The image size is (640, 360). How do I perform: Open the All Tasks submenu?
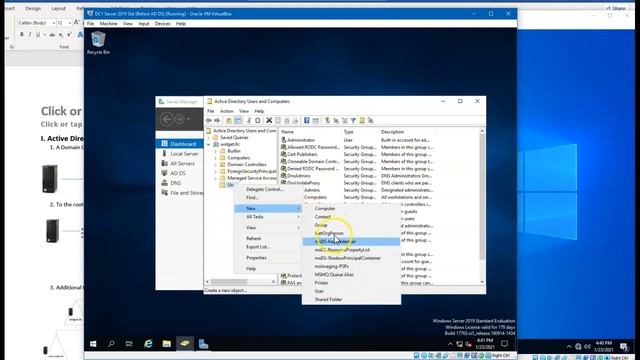268,217
